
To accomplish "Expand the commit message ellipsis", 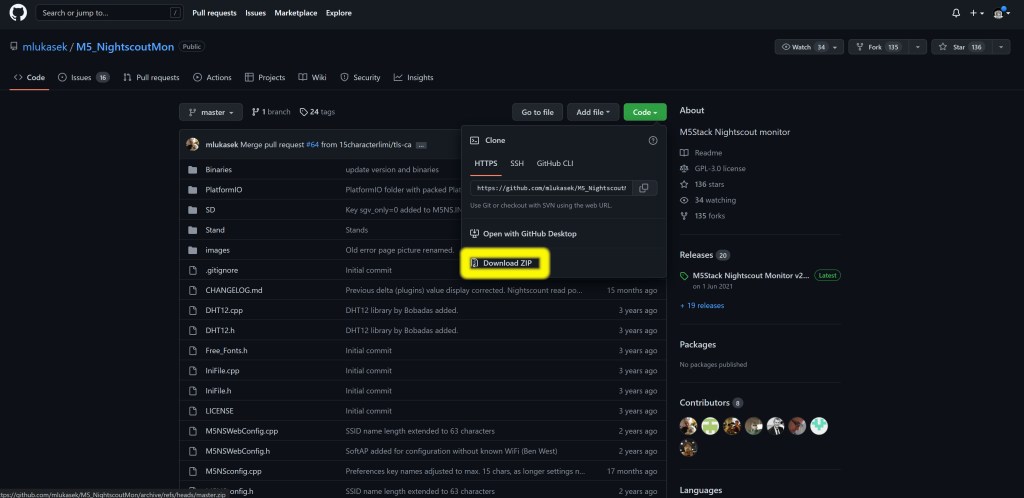I will pos(421,145).
